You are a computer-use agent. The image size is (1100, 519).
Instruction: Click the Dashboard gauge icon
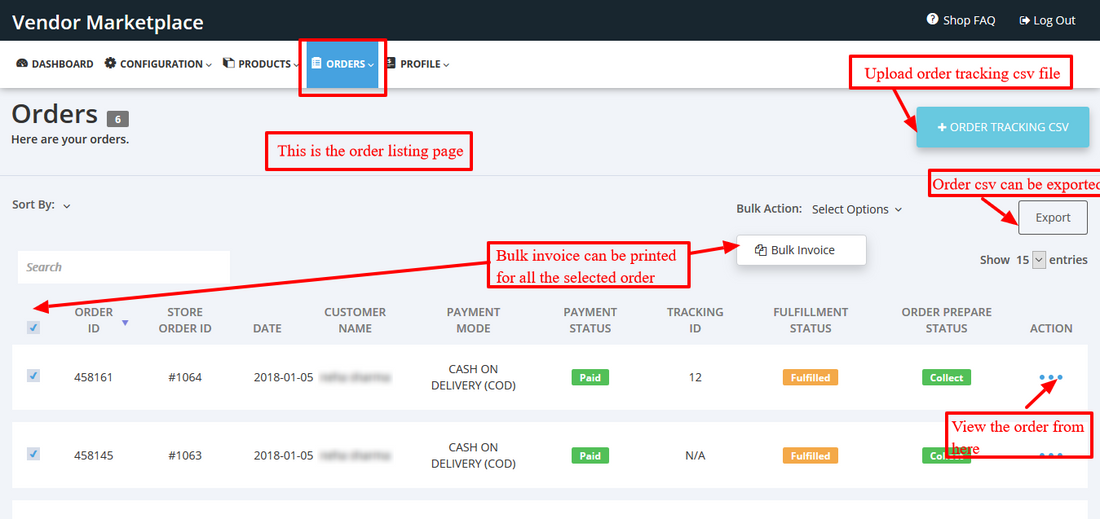22,64
